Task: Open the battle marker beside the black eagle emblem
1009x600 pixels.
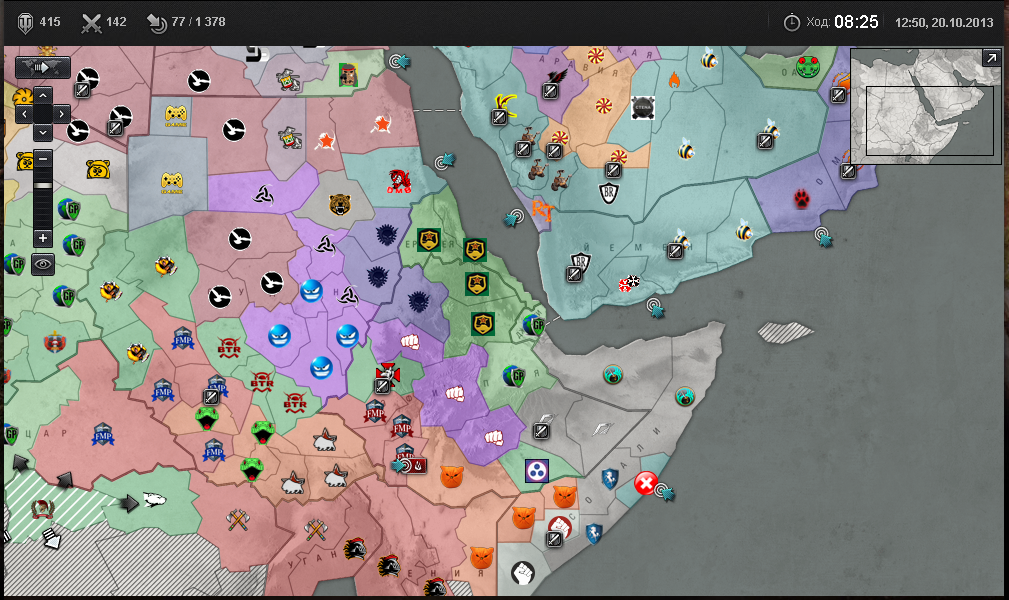Action: pos(550,91)
